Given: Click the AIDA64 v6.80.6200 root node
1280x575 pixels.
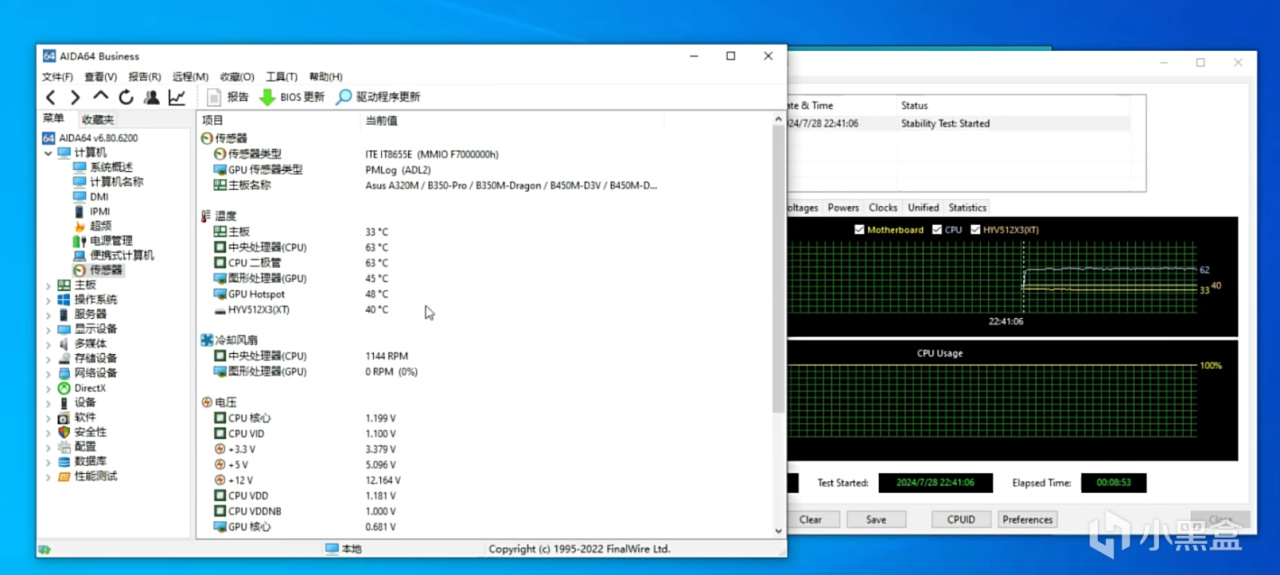Looking at the screenshot, I should tap(98, 138).
